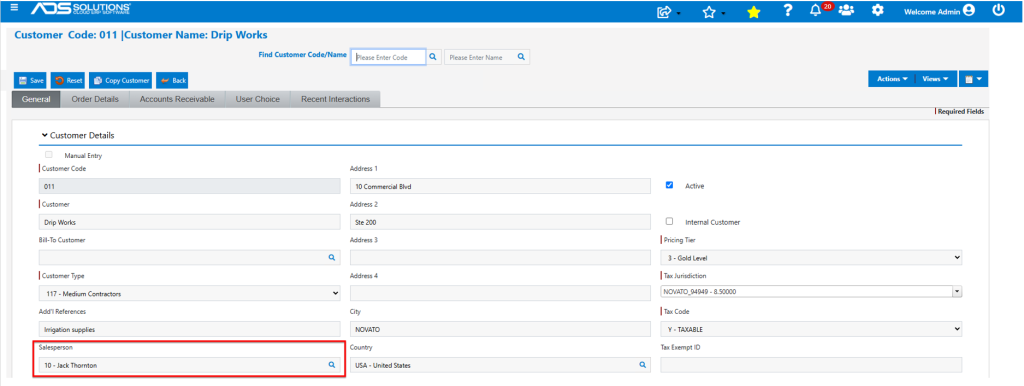Click the Back button
The width and height of the screenshot is (1024, 386).
coord(172,80)
